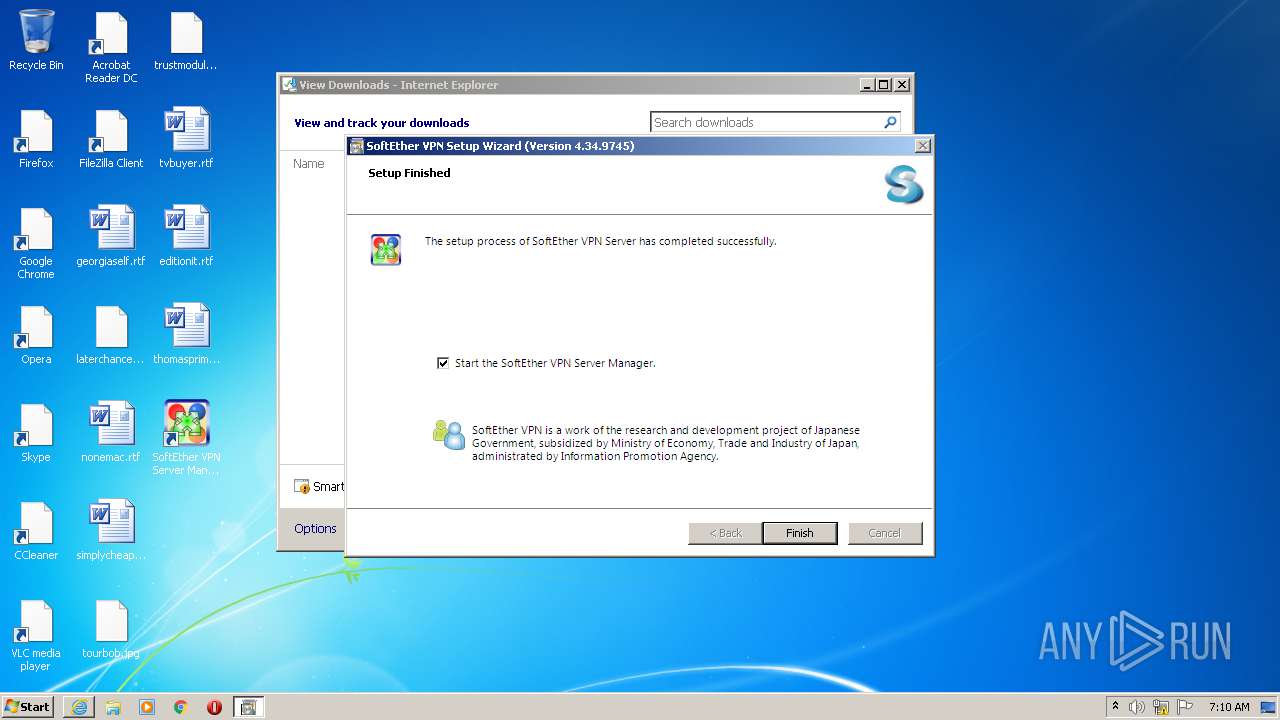The height and width of the screenshot is (720, 1280).
Task: Open Windows Explorer folder in the taskbar
Action: (113, 707)
